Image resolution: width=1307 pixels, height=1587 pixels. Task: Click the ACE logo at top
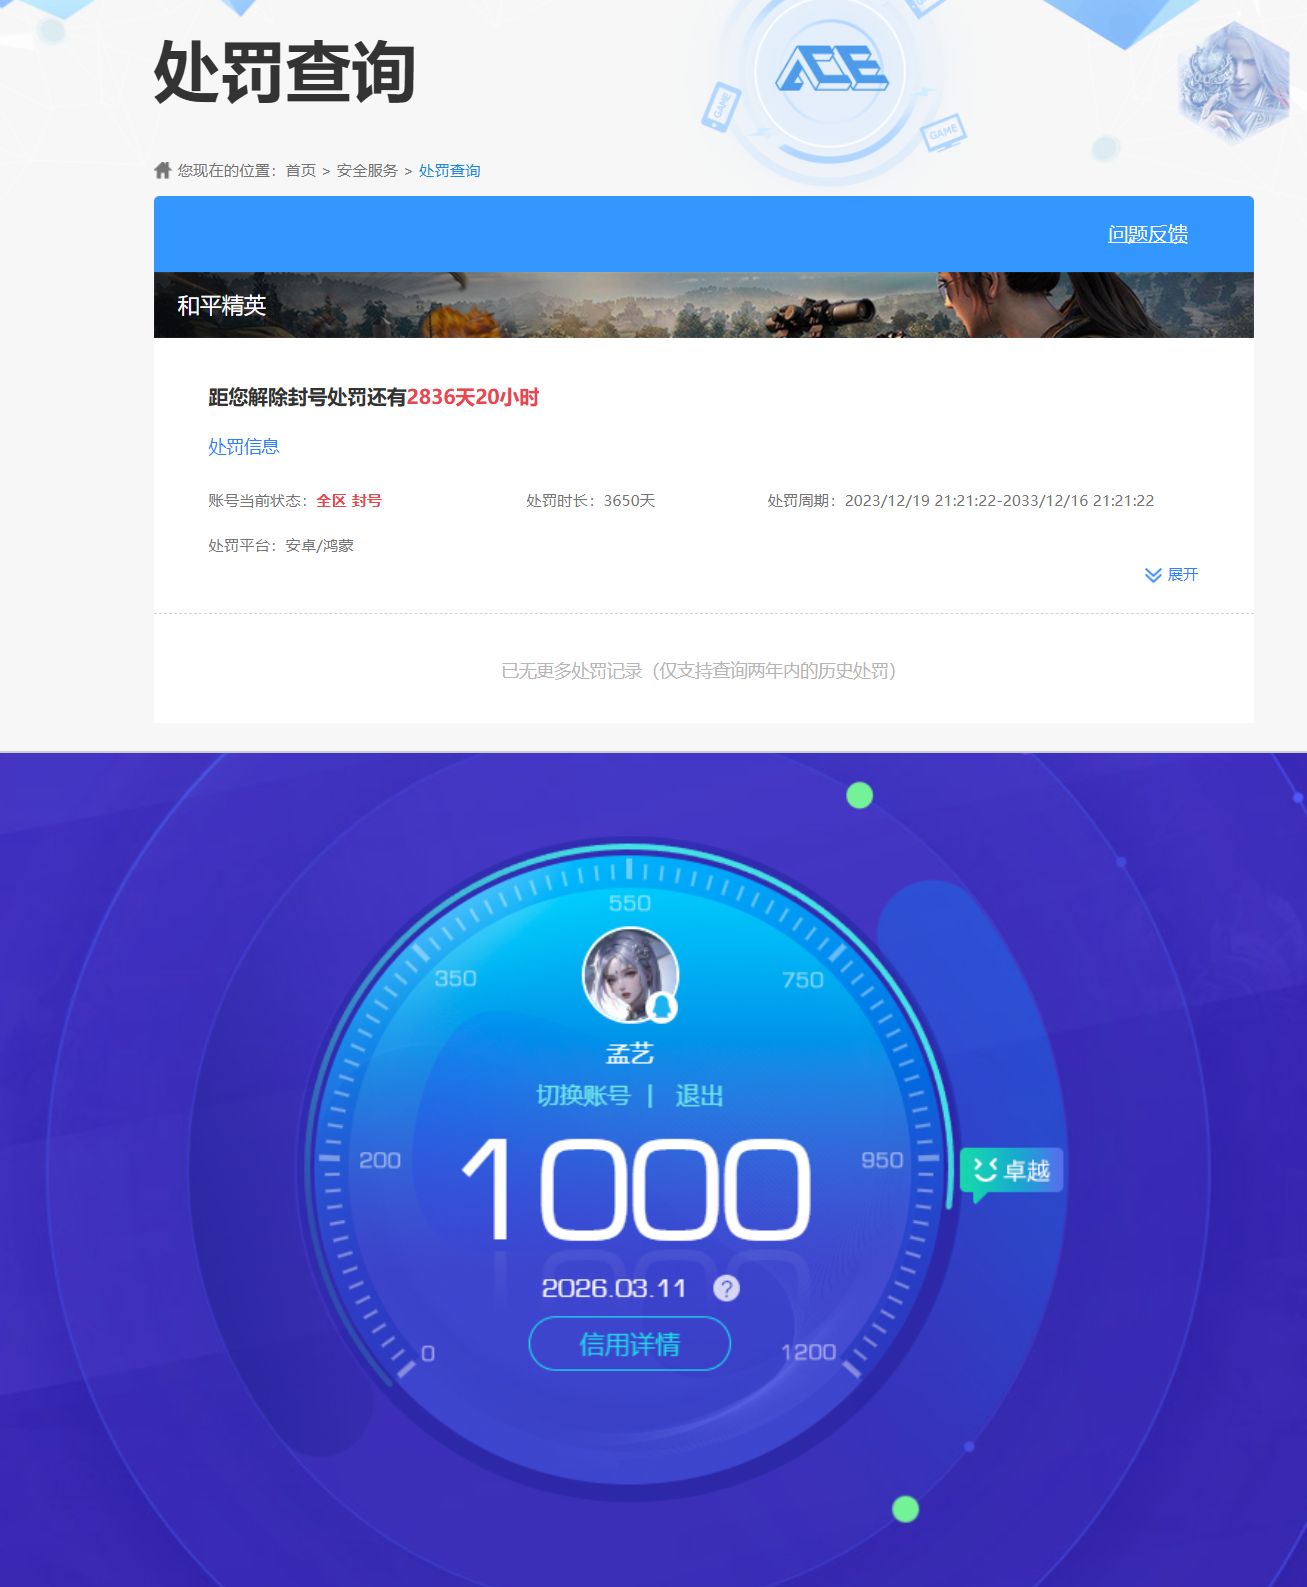pos(832,70)
